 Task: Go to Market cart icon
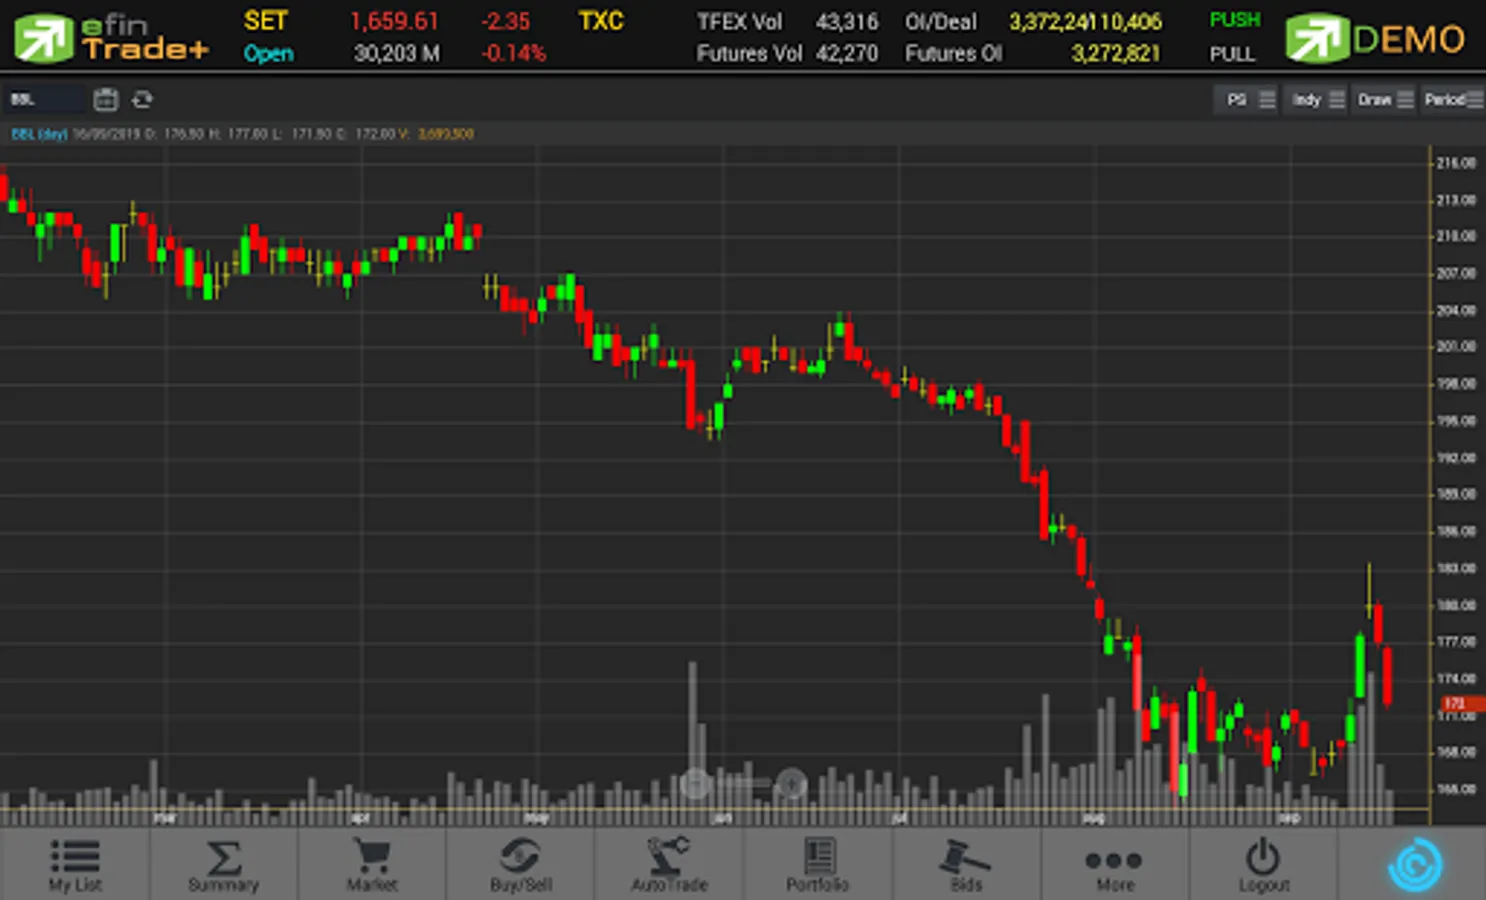(372, 863)
